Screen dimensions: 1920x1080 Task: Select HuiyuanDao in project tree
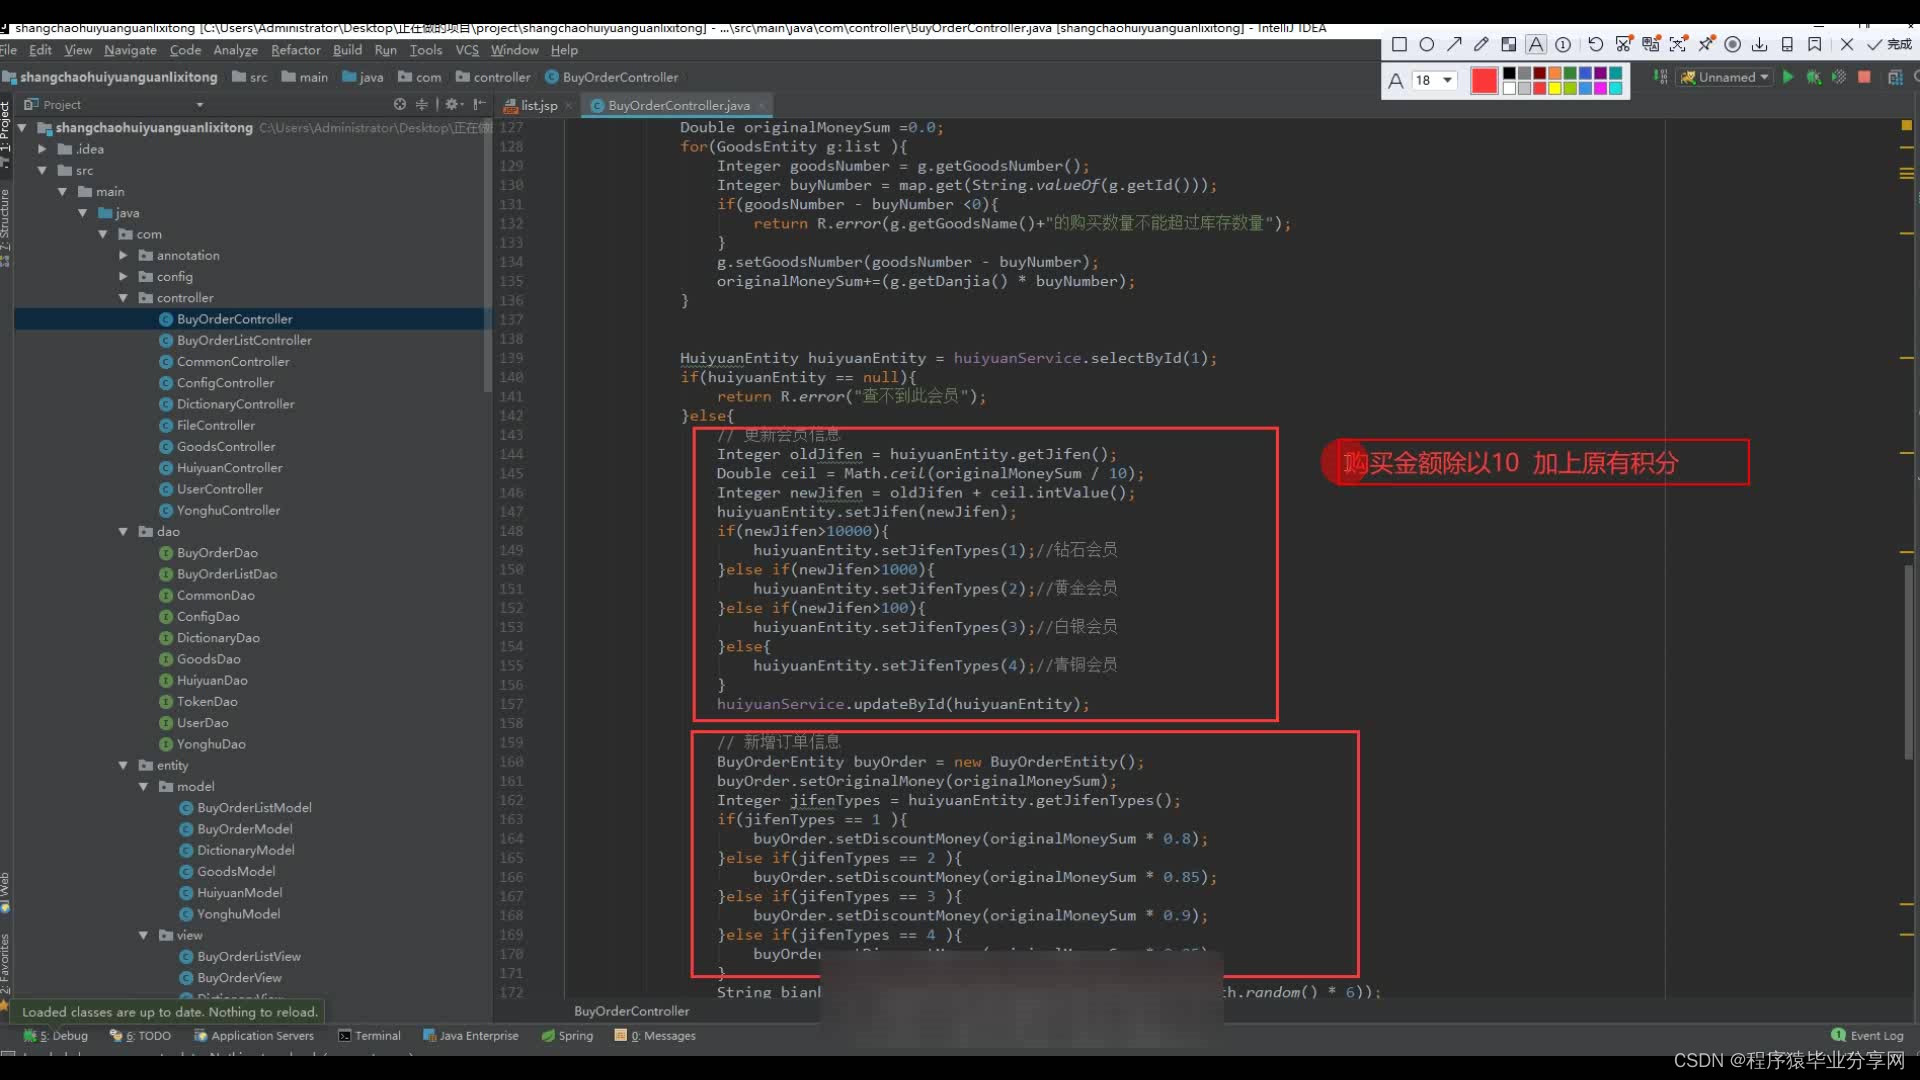(x=211, y=680)
